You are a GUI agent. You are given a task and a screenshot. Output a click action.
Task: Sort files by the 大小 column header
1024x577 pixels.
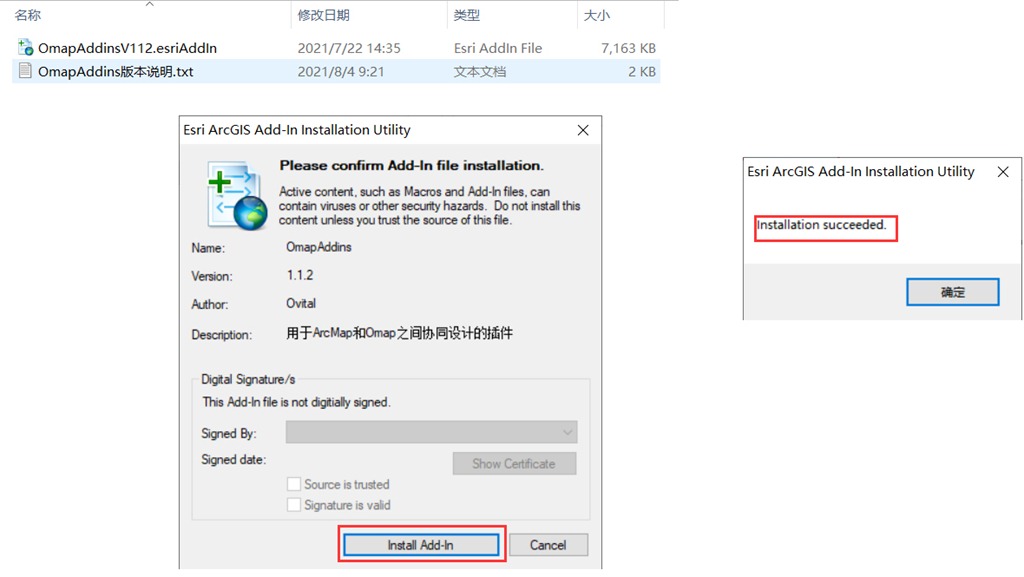[596, 15]
